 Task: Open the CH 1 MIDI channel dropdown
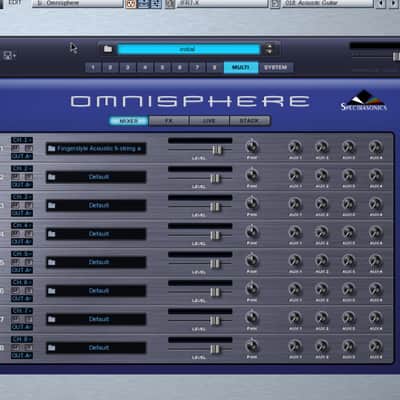[x=22, y=140]
